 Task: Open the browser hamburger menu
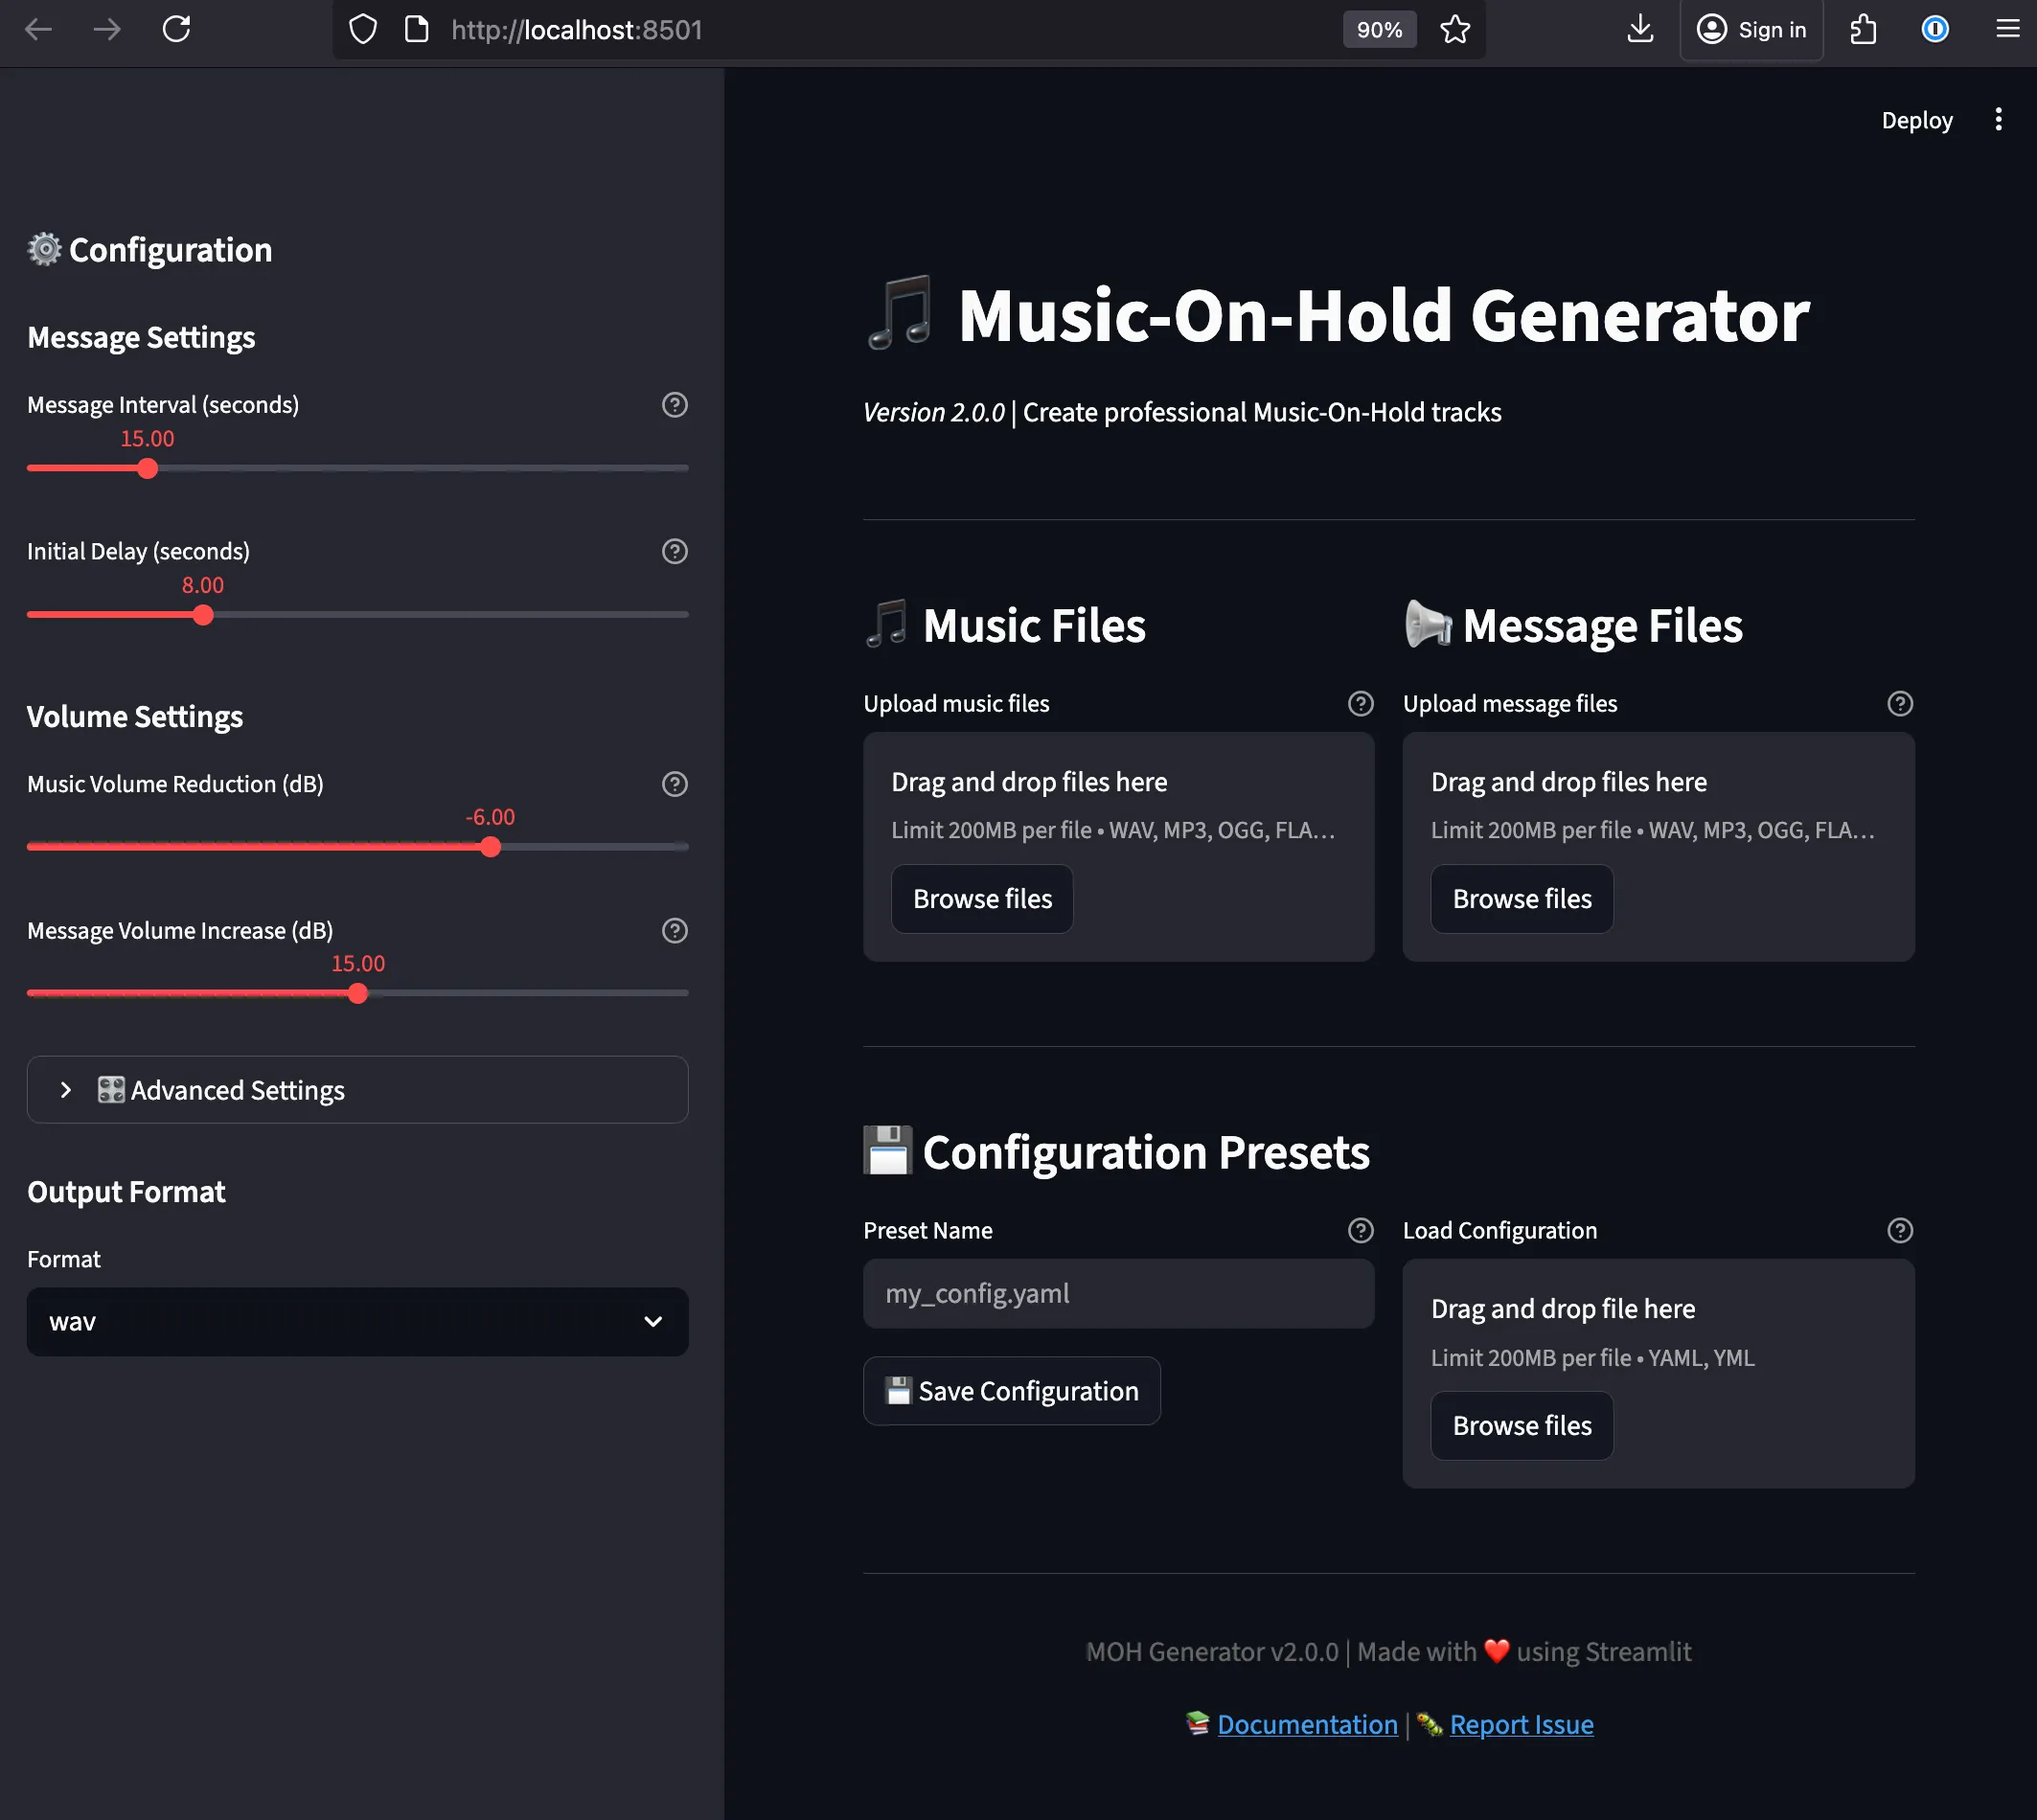pos(2007,30)
